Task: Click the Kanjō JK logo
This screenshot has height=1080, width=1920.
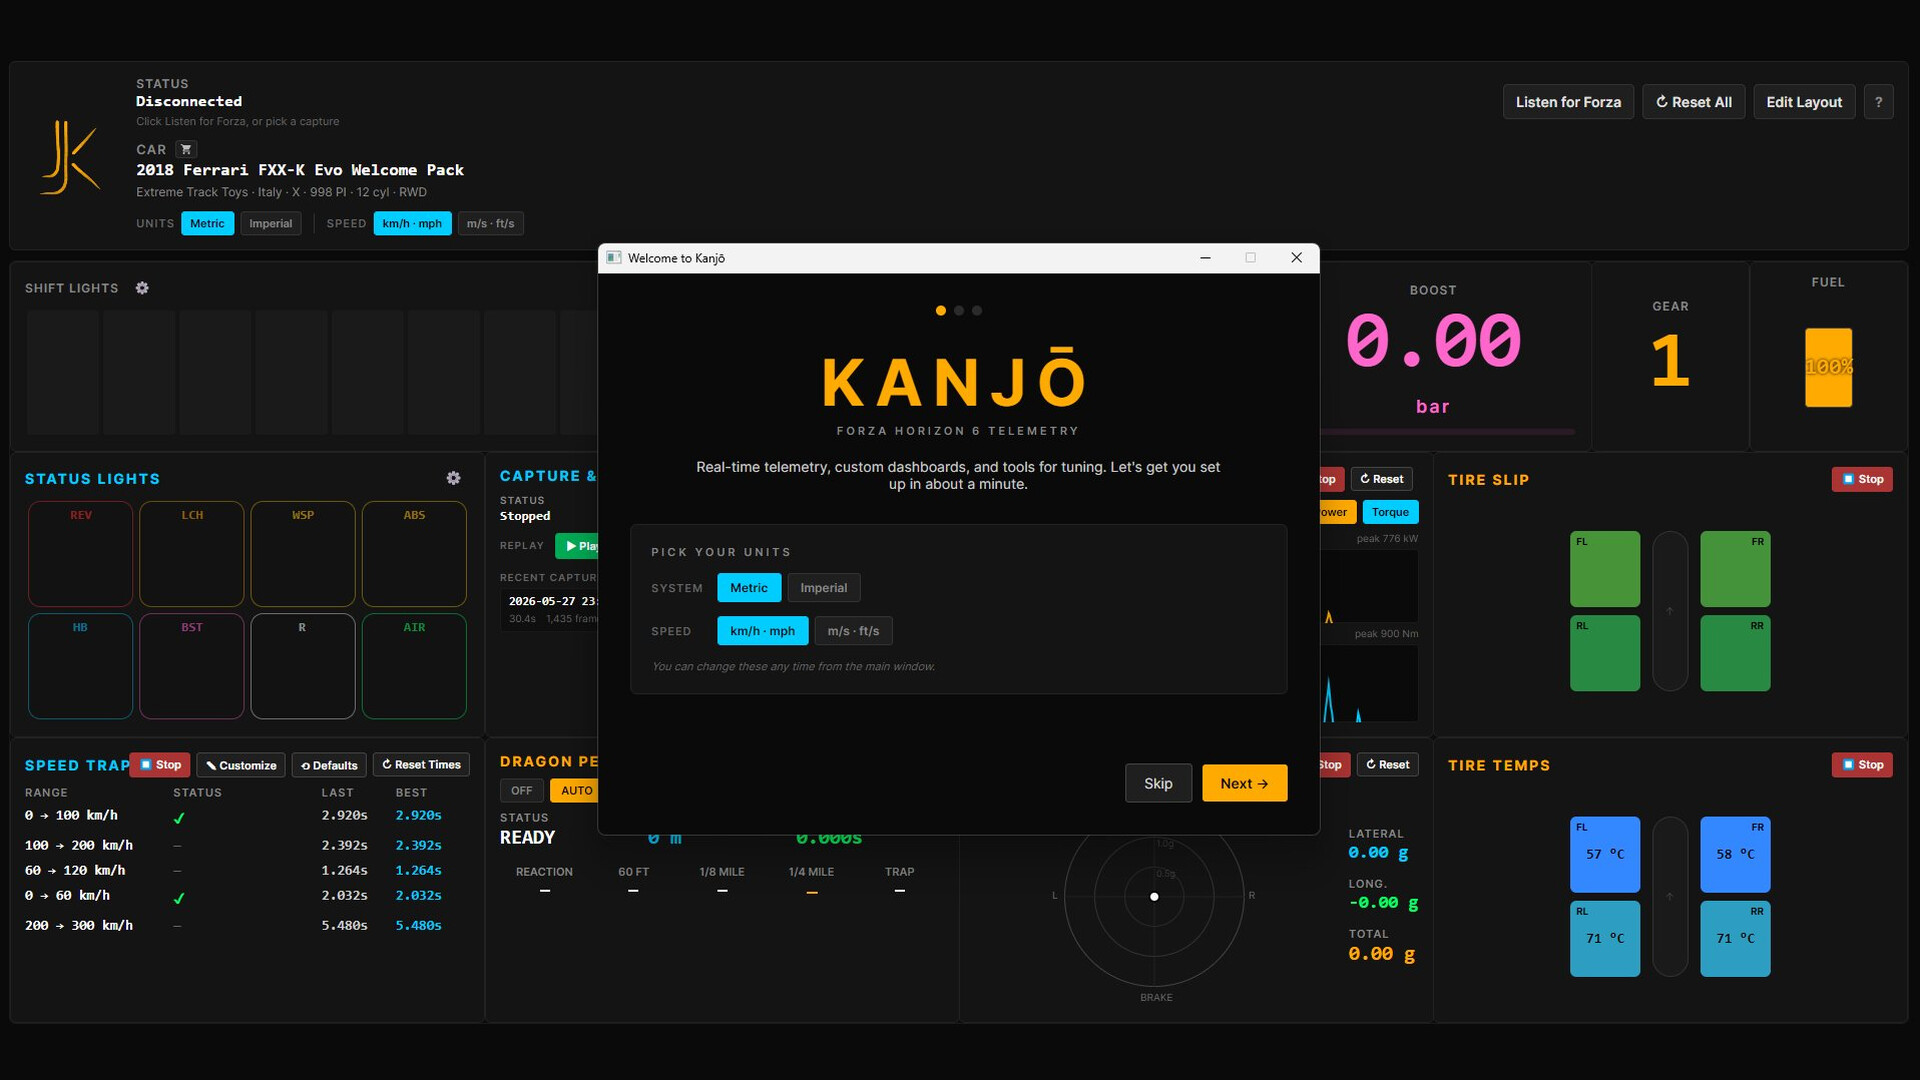Action: tap(70, 157)
